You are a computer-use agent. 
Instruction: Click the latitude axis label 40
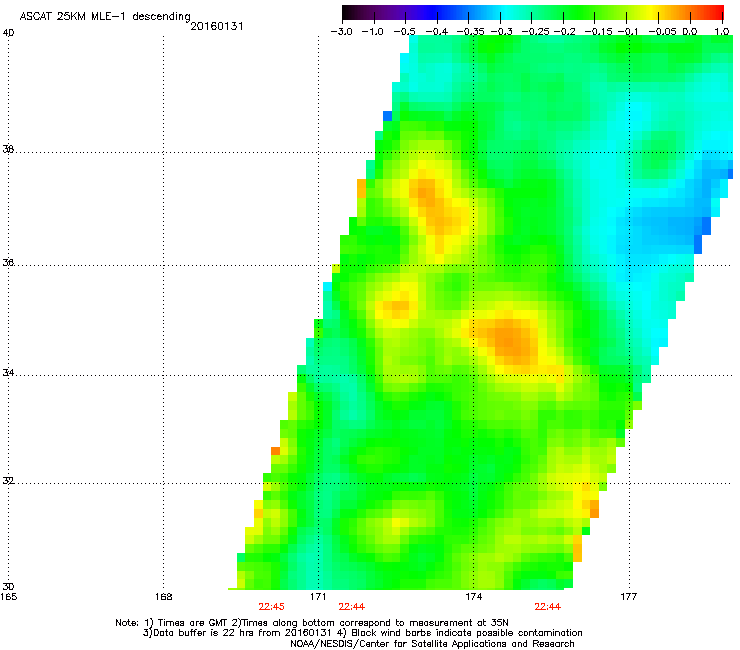tap(8, 33)
